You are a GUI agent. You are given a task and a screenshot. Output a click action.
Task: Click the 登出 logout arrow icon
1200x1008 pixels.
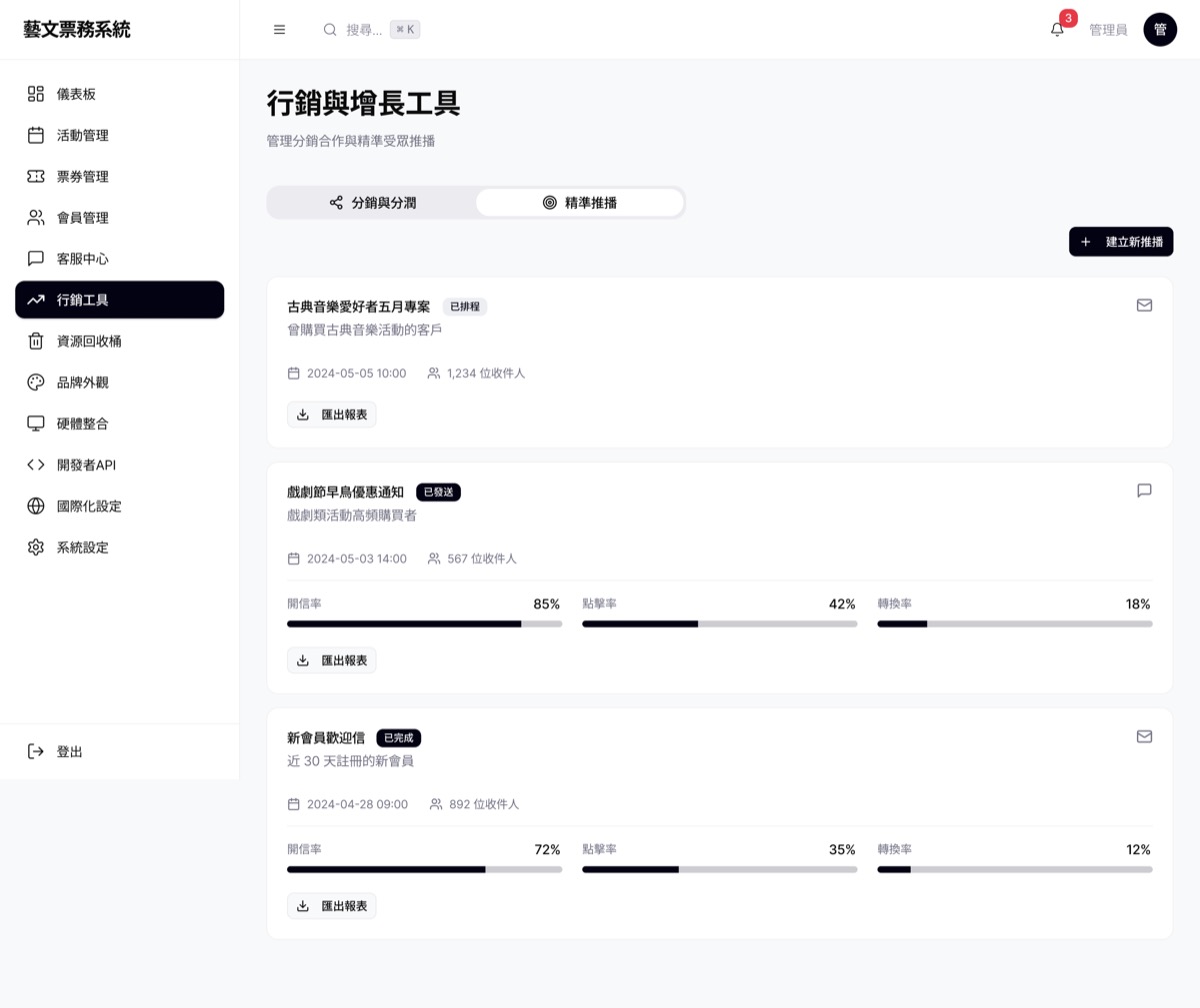point(36,751)
